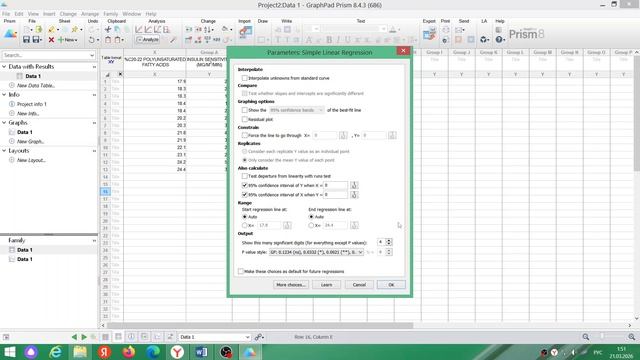Image resolution: width=640 pixels, height=360 pixels.
Task: Click the green Next sheet arrow
Action: coord(84,337)
